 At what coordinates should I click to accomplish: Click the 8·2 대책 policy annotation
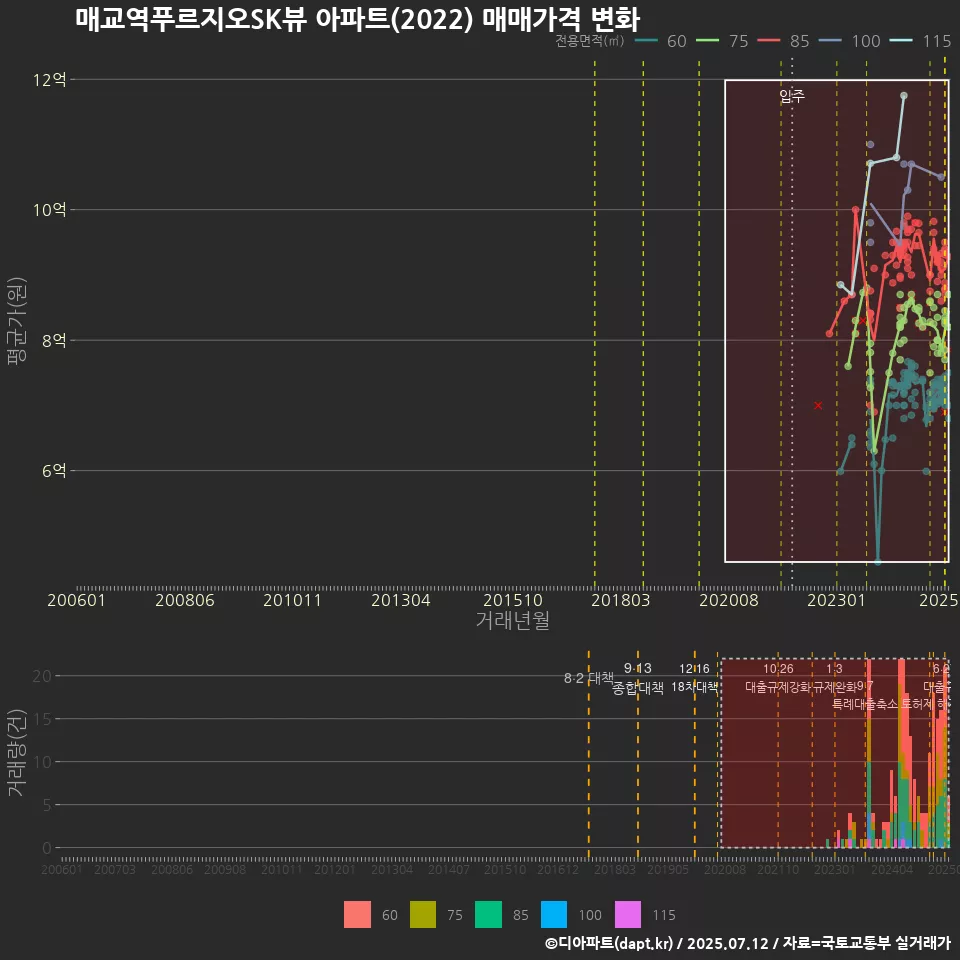588,678
